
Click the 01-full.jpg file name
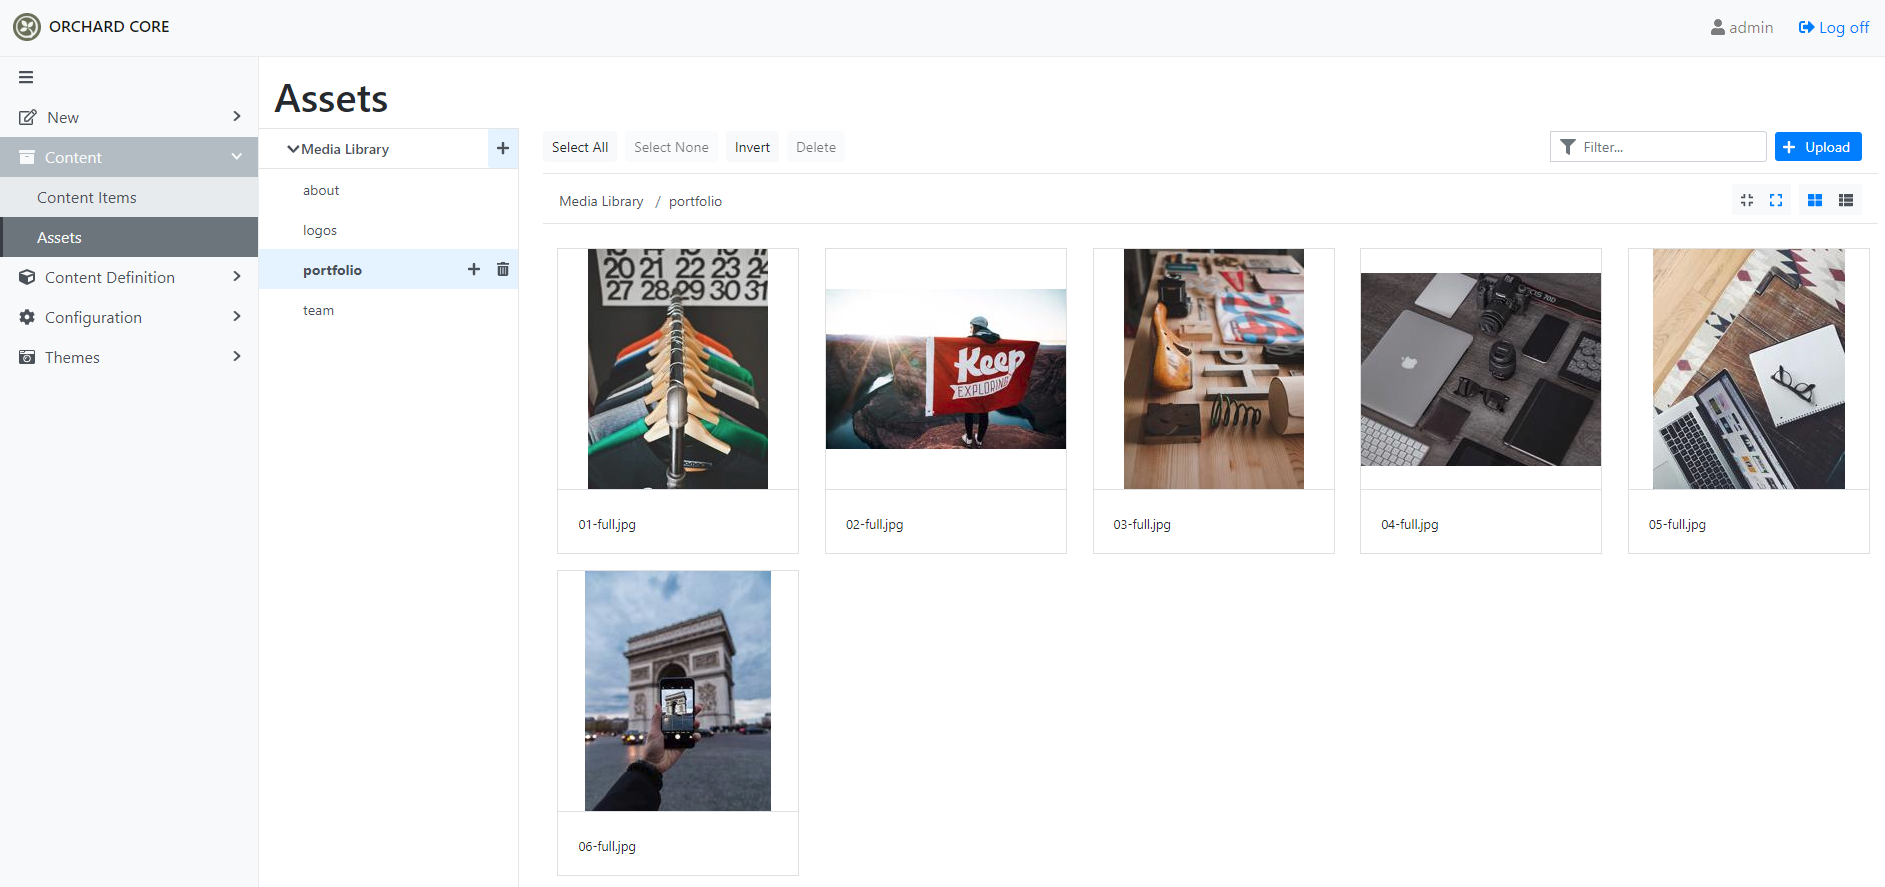pyautogui.click(x=607, y=524)
